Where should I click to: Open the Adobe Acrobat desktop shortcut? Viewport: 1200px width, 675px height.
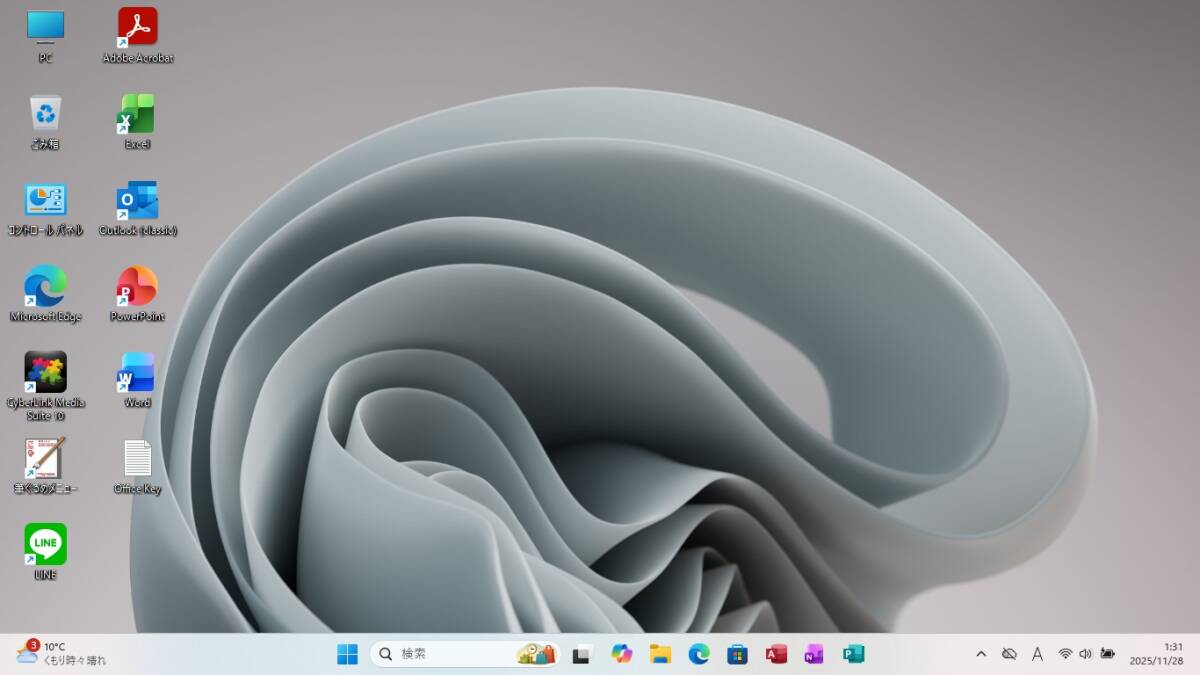coord(137,28)
